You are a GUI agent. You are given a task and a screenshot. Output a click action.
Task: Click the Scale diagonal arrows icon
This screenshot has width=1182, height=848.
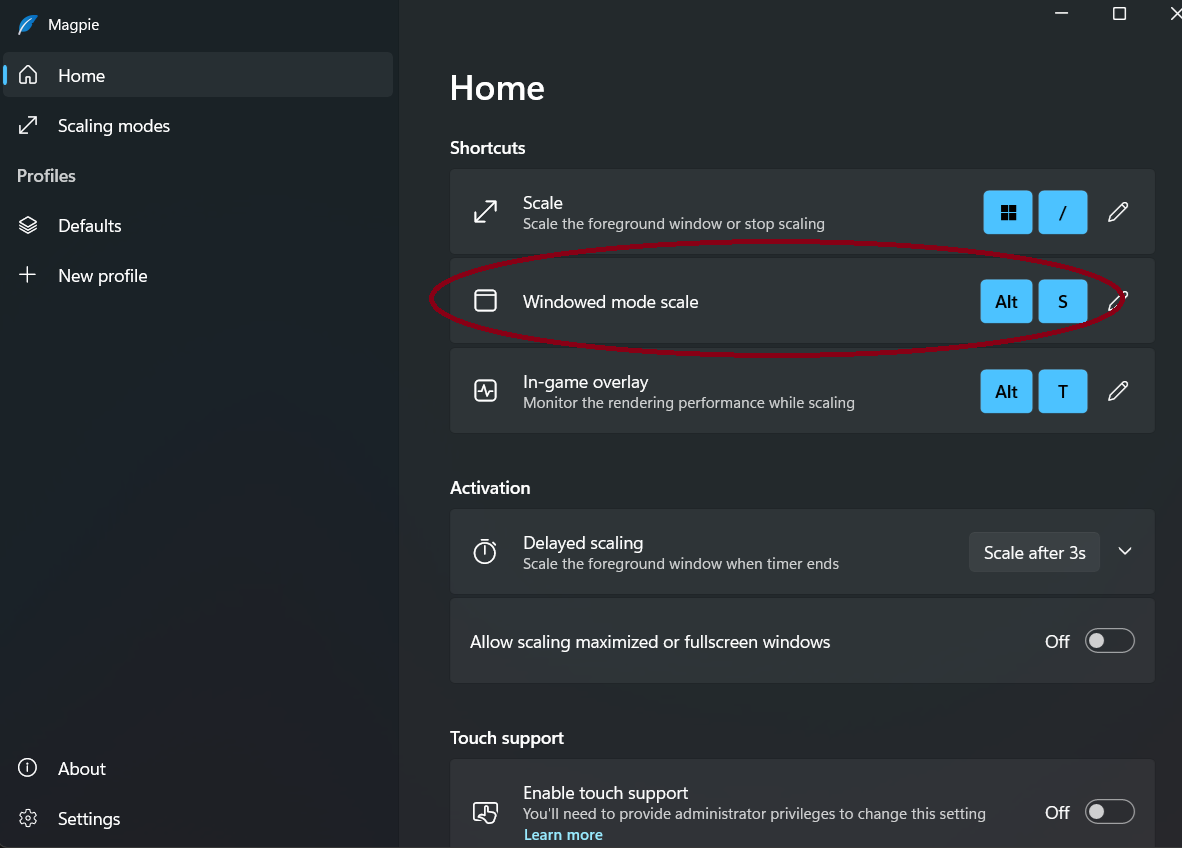485,212
